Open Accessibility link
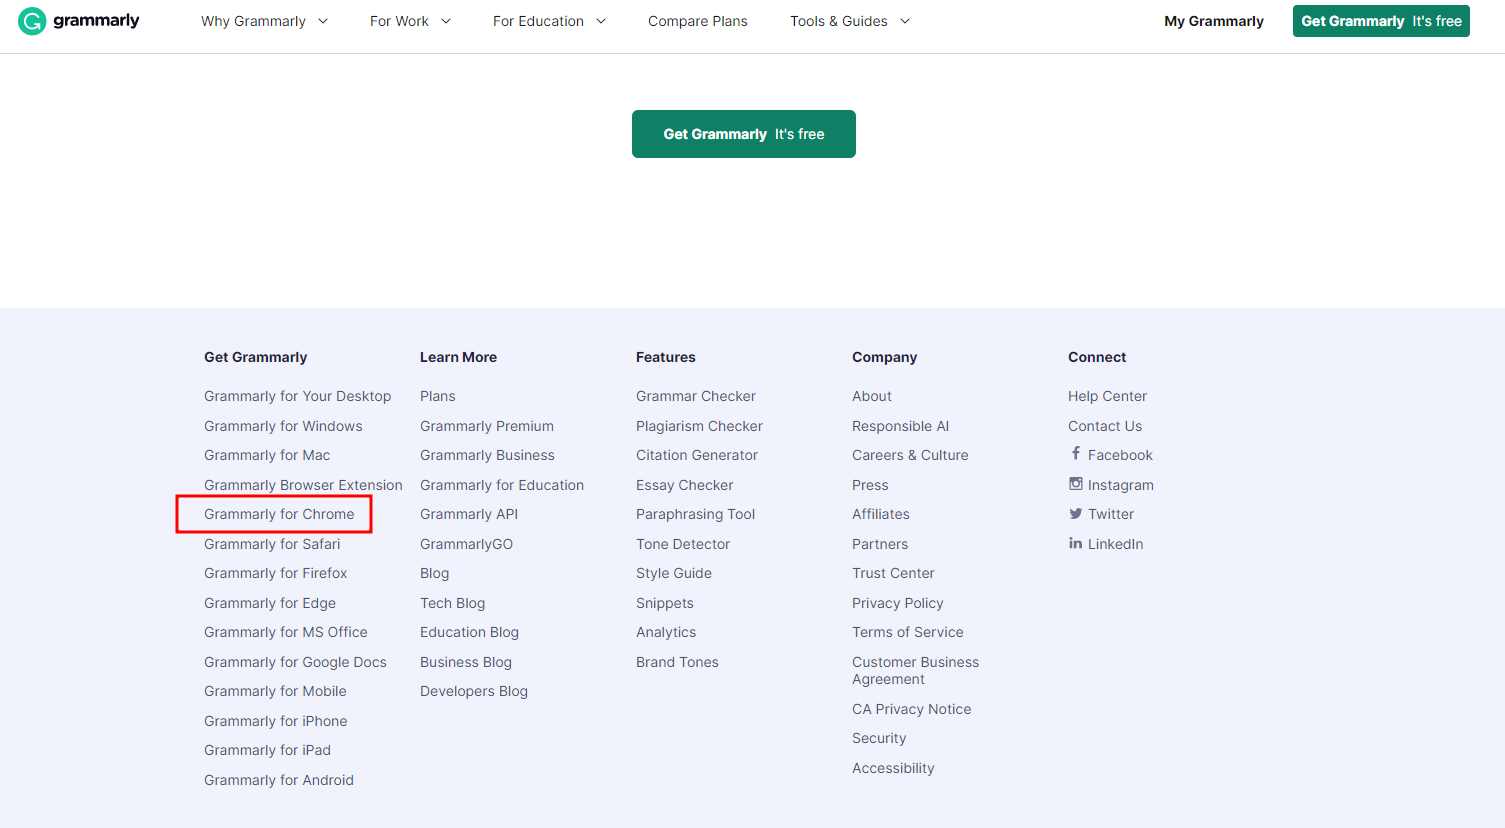Image resolution: width=1505 pixels, height=828 pixels. (893, 768)
